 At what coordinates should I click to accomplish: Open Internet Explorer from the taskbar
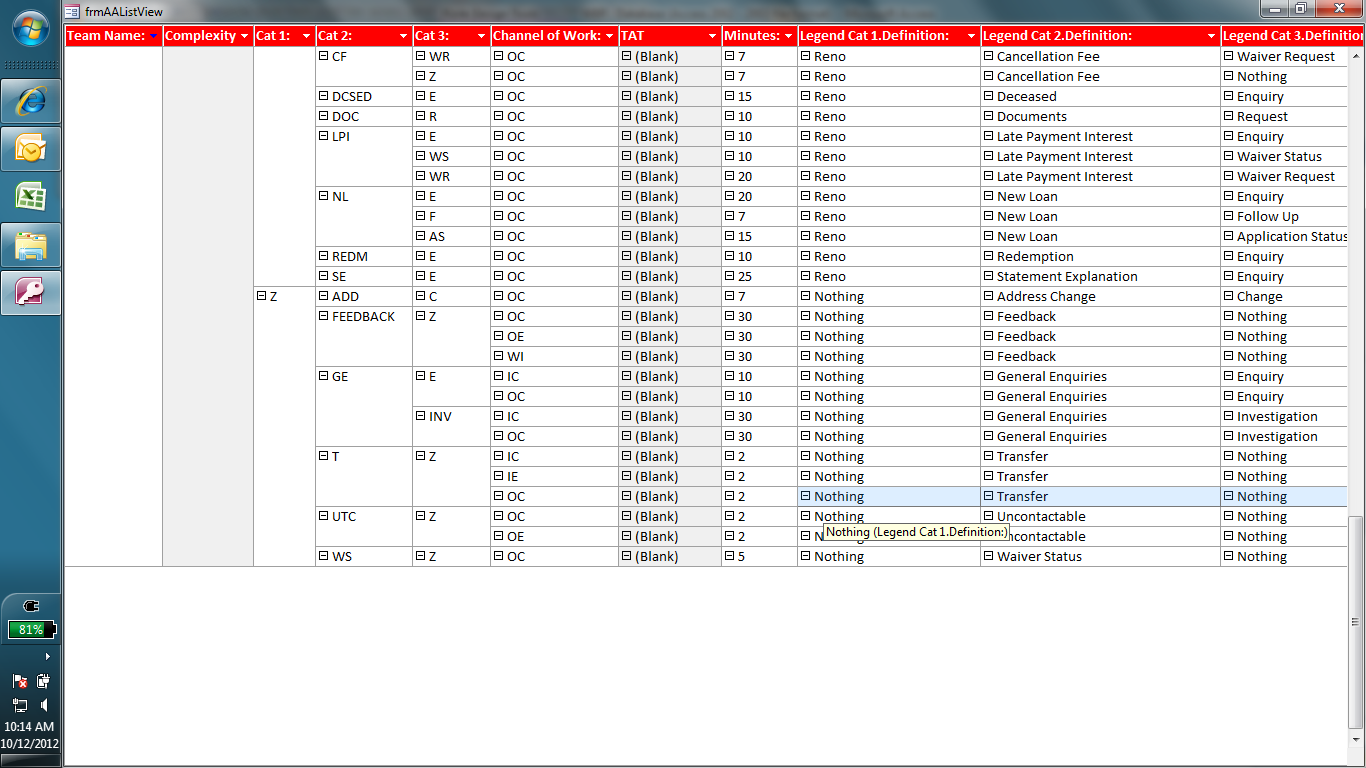click(x=30, y=101)
